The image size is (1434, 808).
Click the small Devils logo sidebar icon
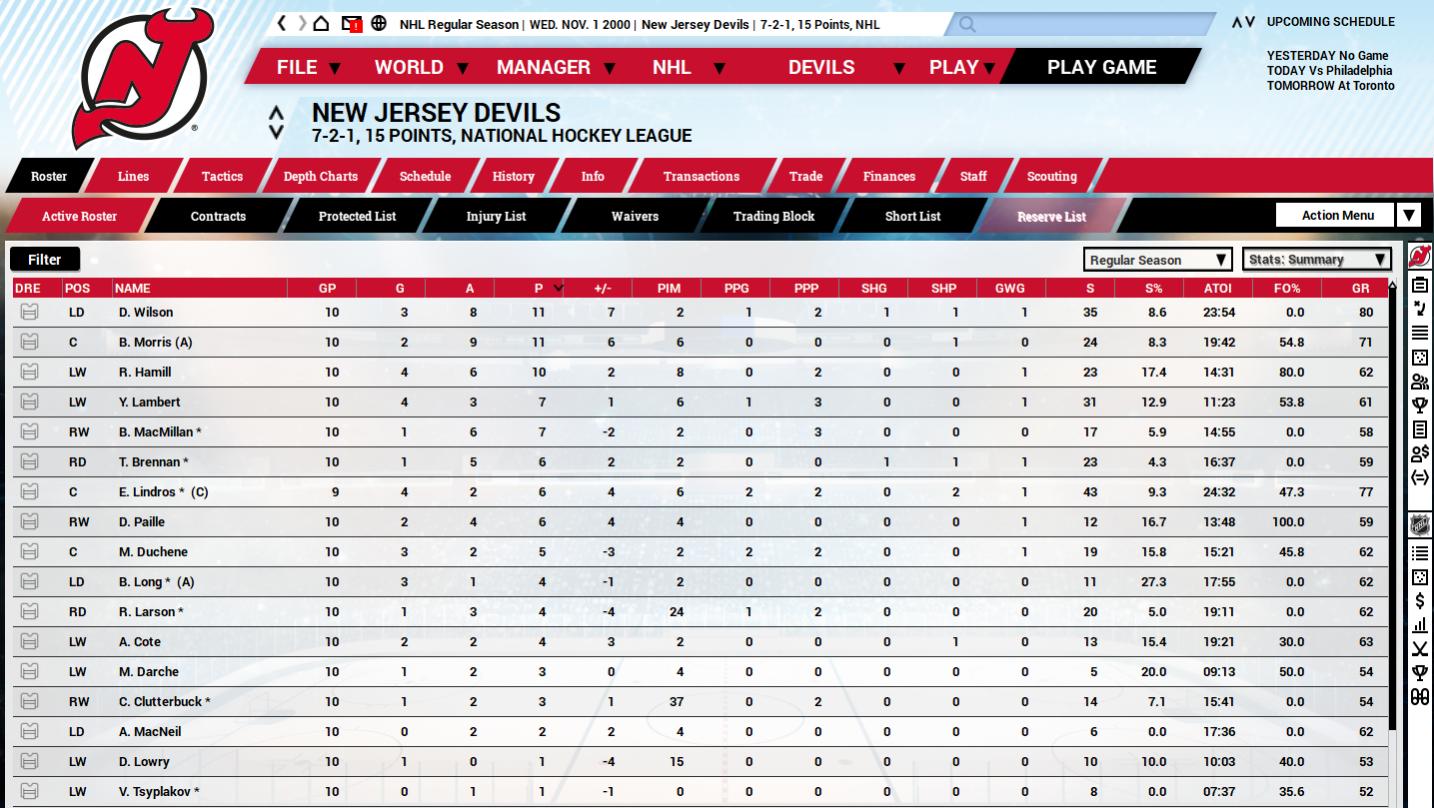point(1419,256)
